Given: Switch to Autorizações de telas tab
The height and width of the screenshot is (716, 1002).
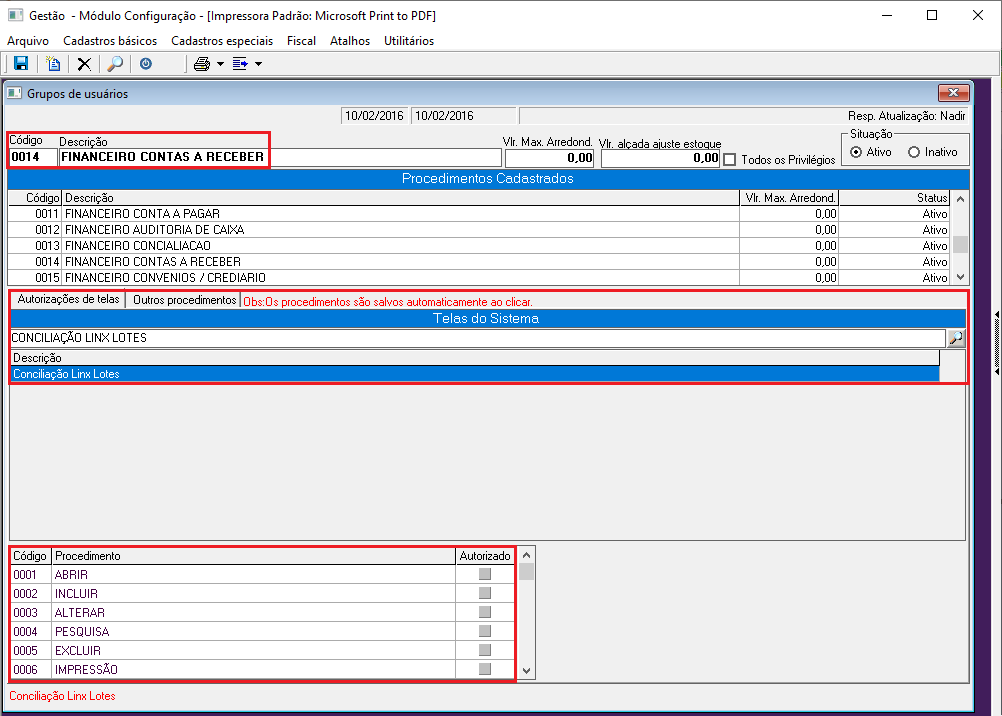Looking at the screenshot, I should coord(68,299).
